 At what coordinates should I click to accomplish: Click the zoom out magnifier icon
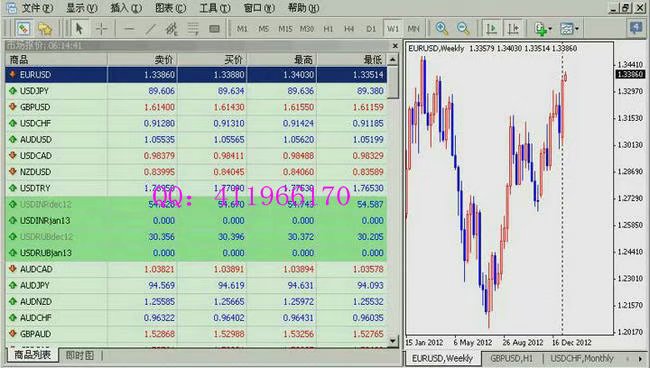pyautogui.click(x=463, y=29)
